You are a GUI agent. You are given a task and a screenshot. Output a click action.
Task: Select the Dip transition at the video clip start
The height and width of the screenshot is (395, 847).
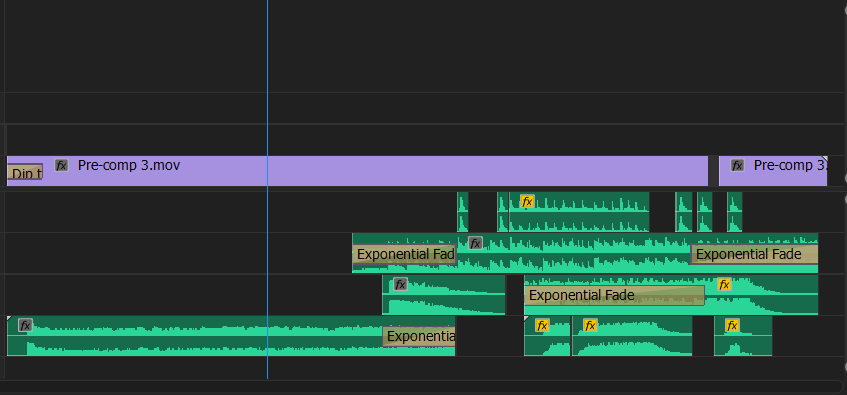coord(25,172)
